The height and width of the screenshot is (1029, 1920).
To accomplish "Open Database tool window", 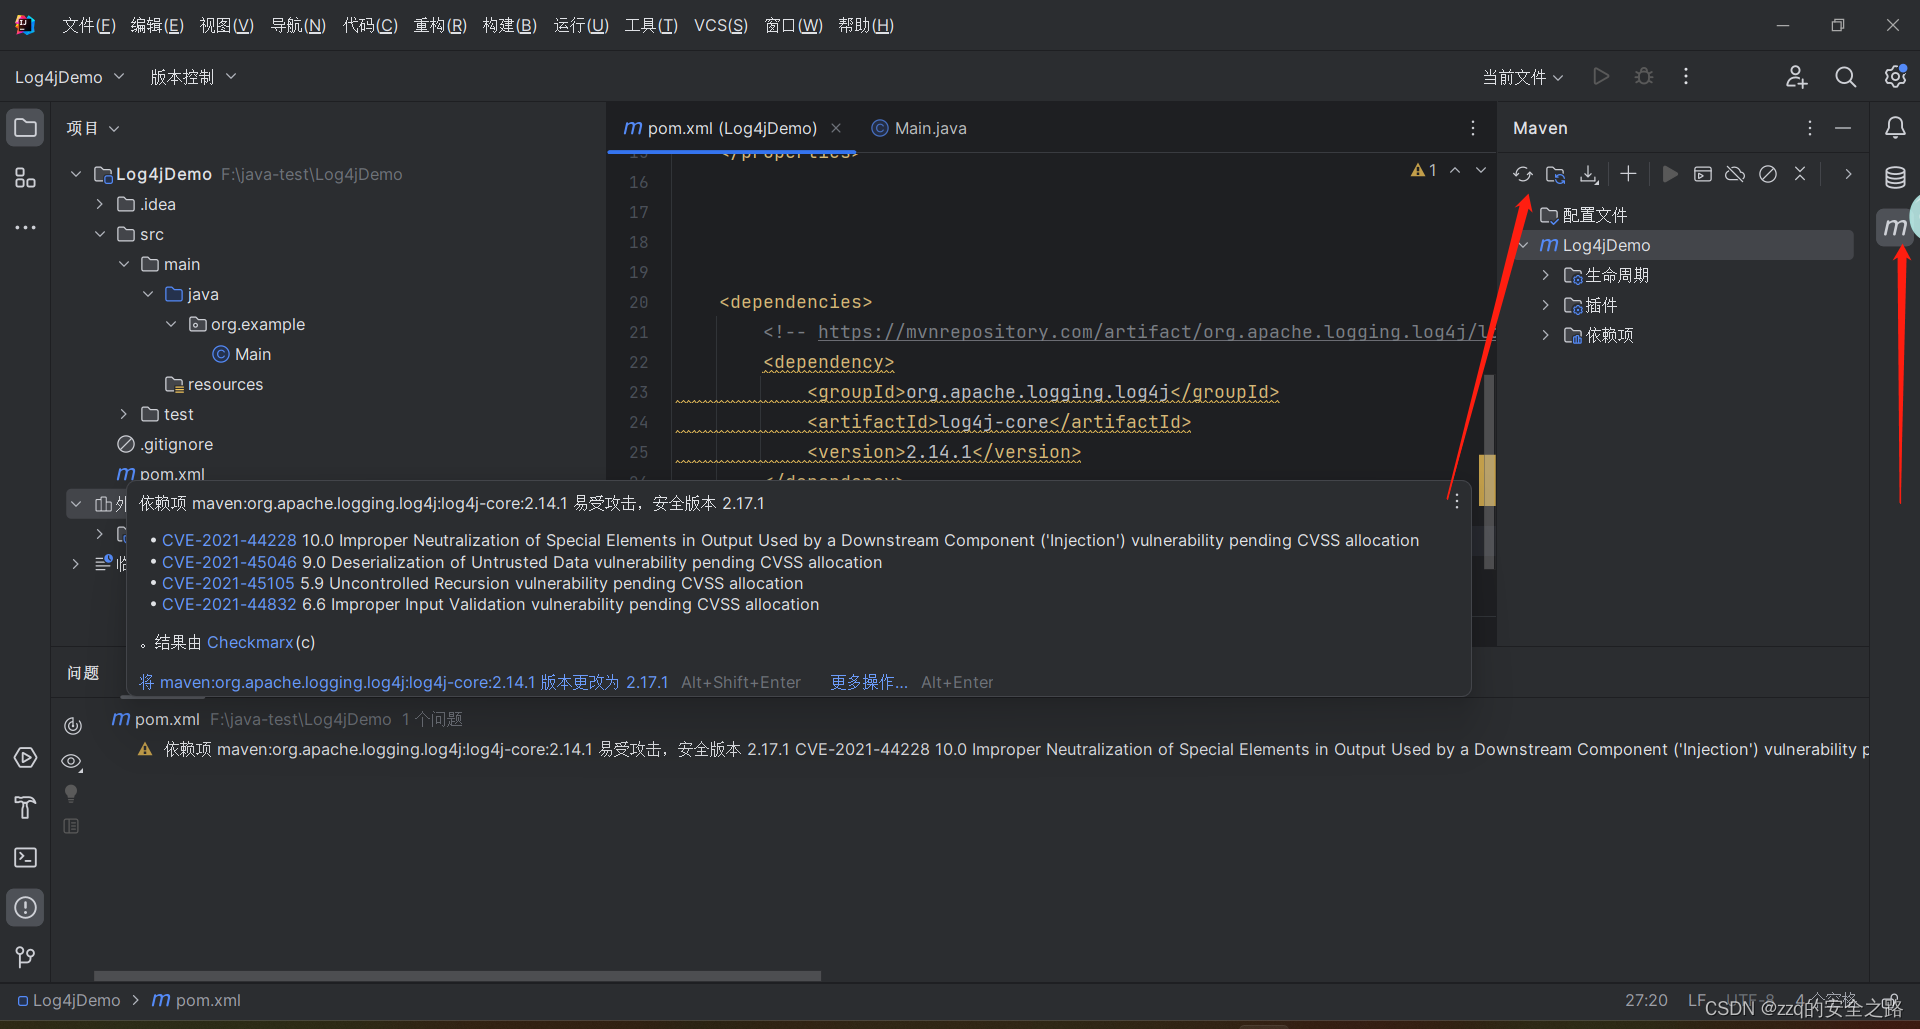I will coord(1895,178).
